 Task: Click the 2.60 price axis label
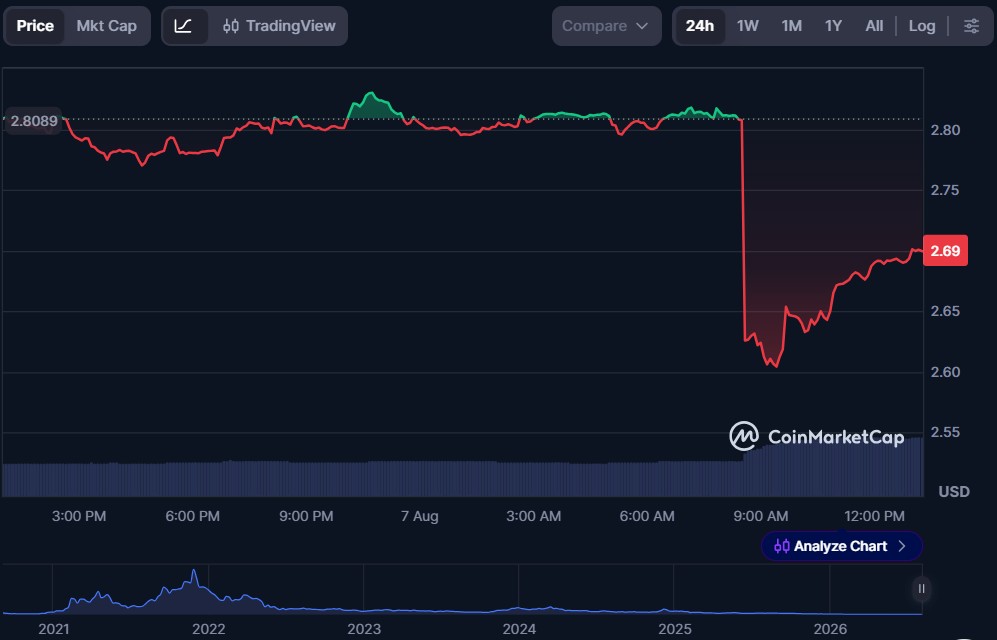[945, 372]
